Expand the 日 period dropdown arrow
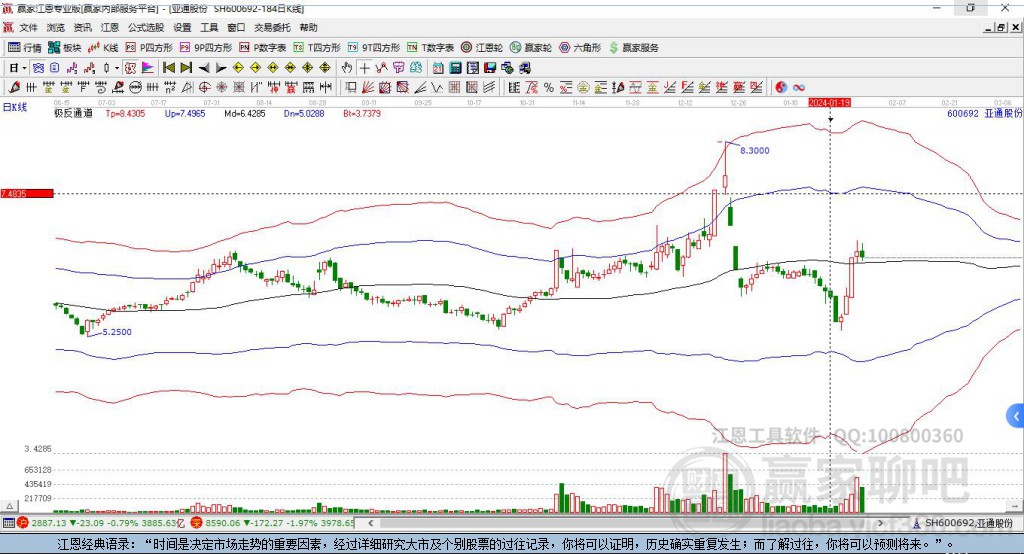The width and height of the screenshot is (1024, 554). point(25,68)
